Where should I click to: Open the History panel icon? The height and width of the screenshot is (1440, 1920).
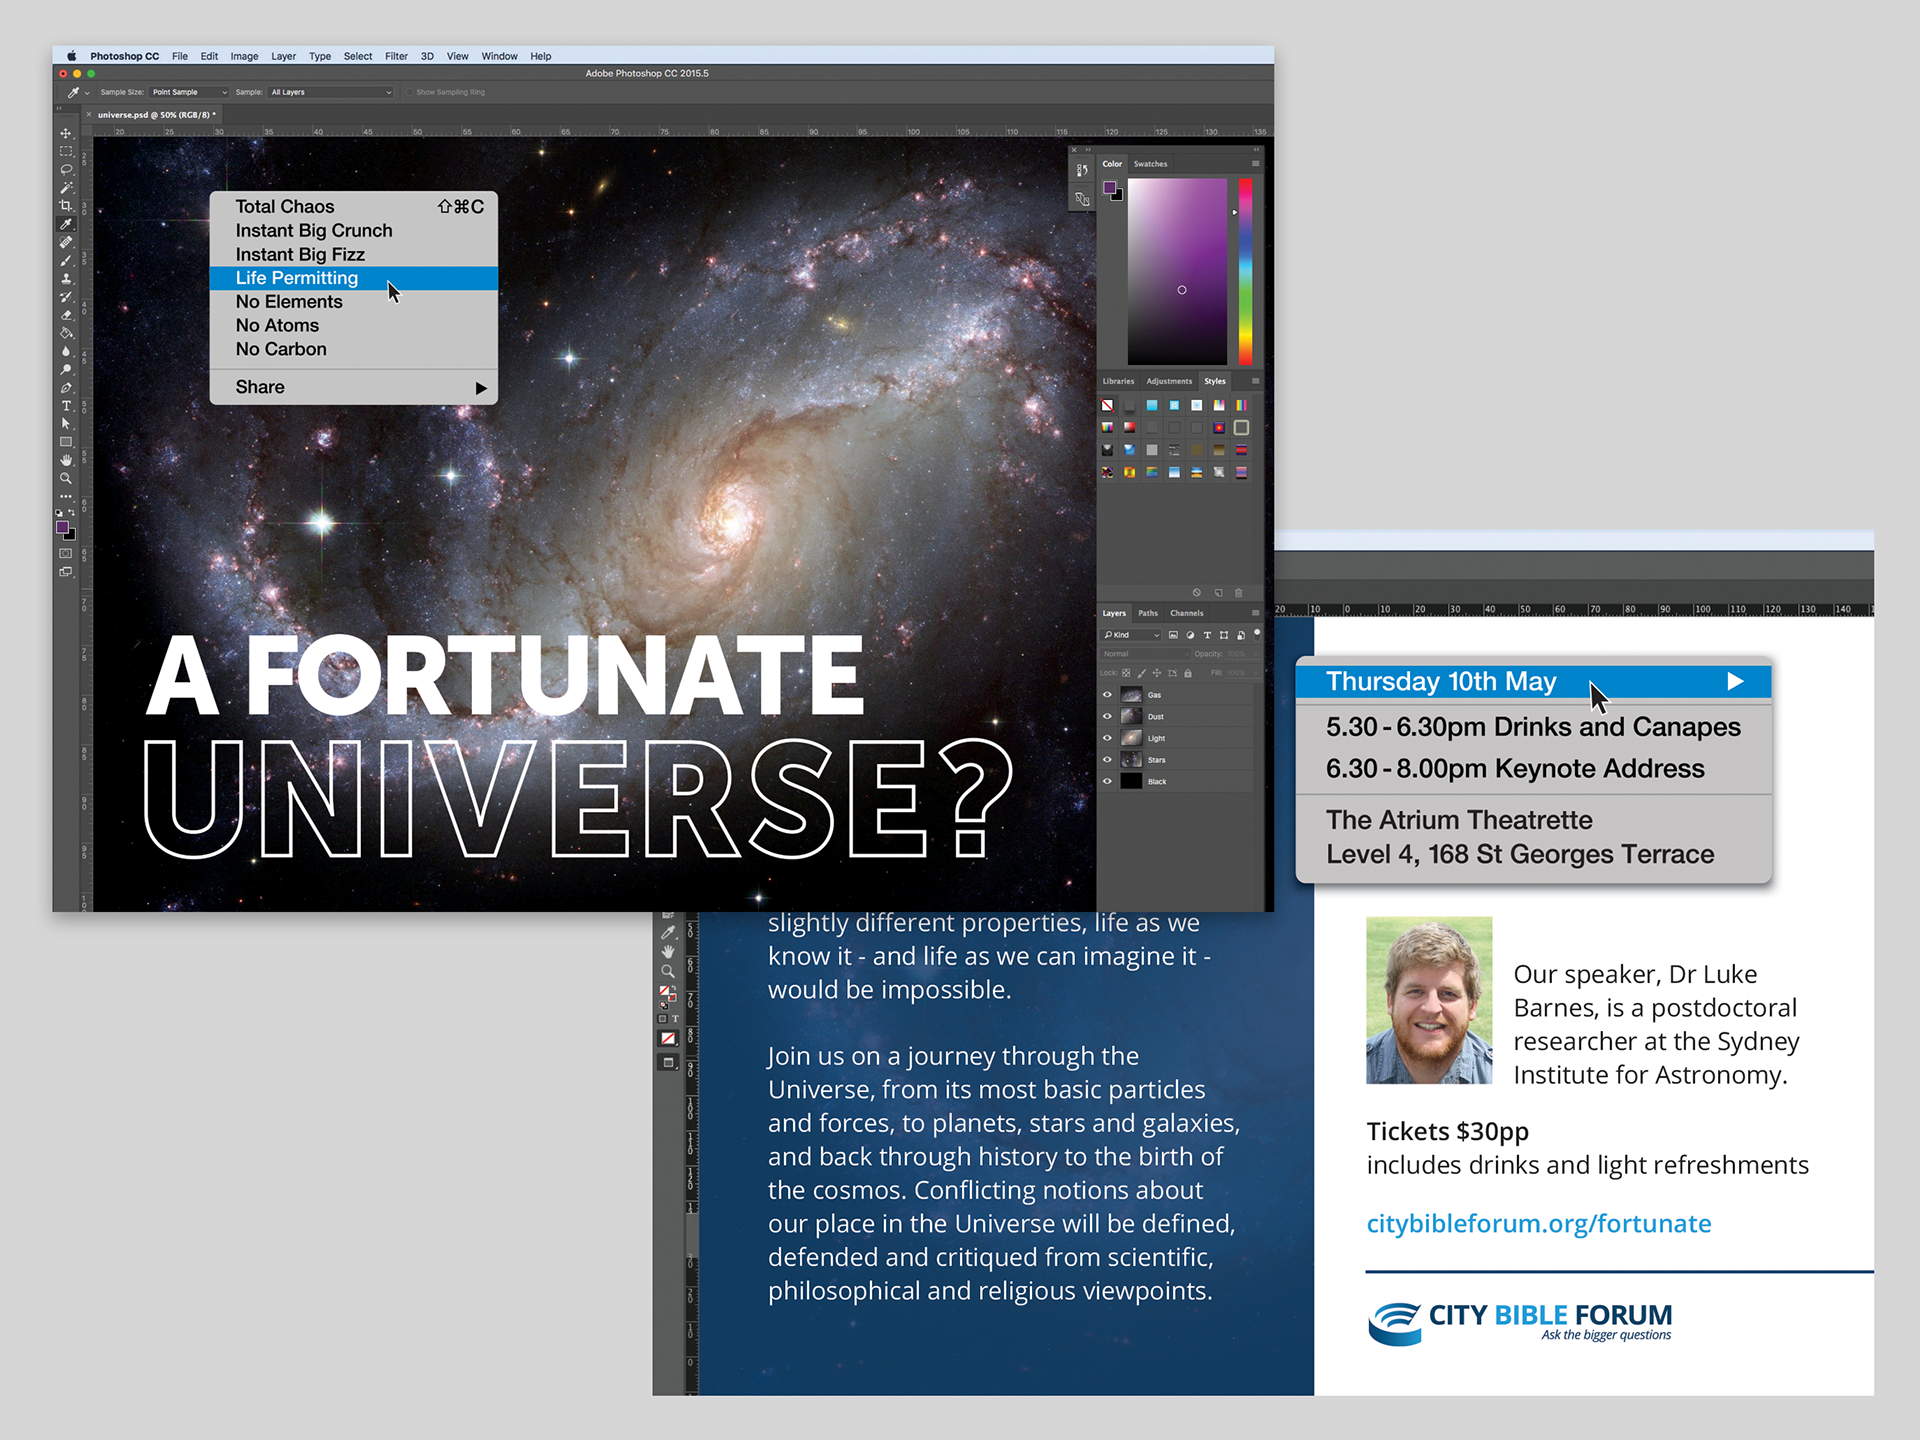[1082, 171]
